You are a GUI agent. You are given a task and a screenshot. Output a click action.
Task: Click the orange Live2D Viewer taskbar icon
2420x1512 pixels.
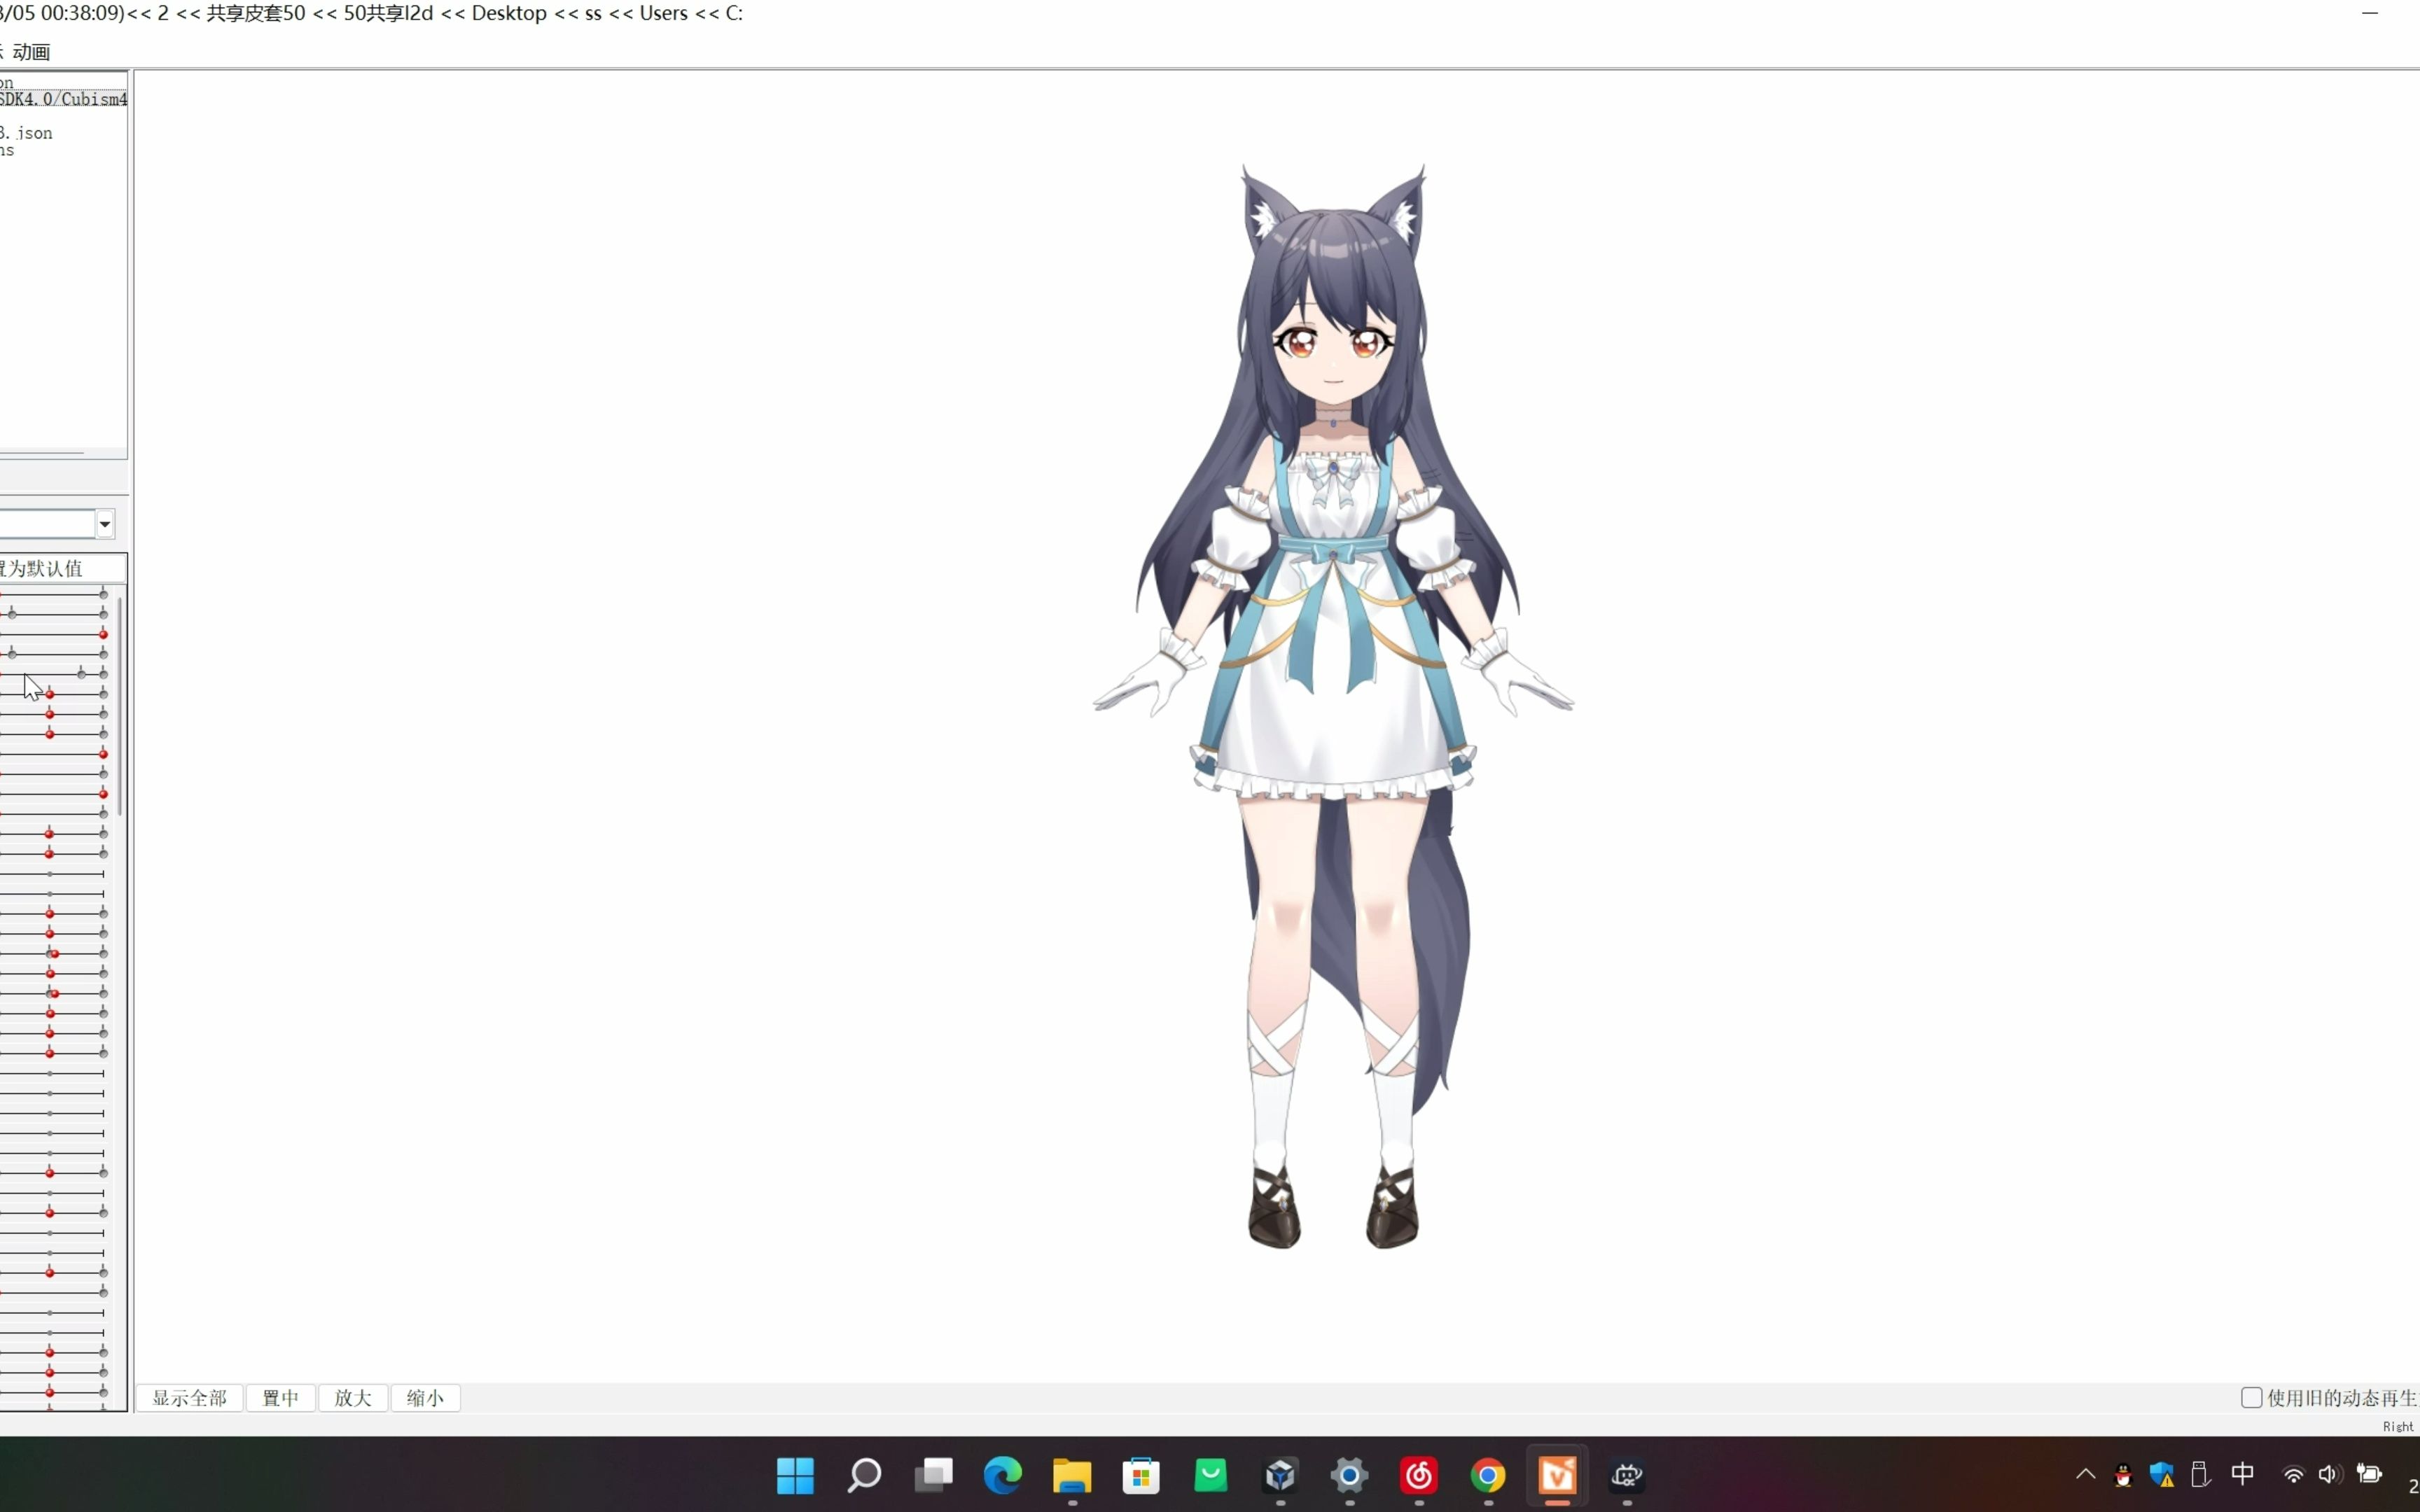point(1557,1475)
